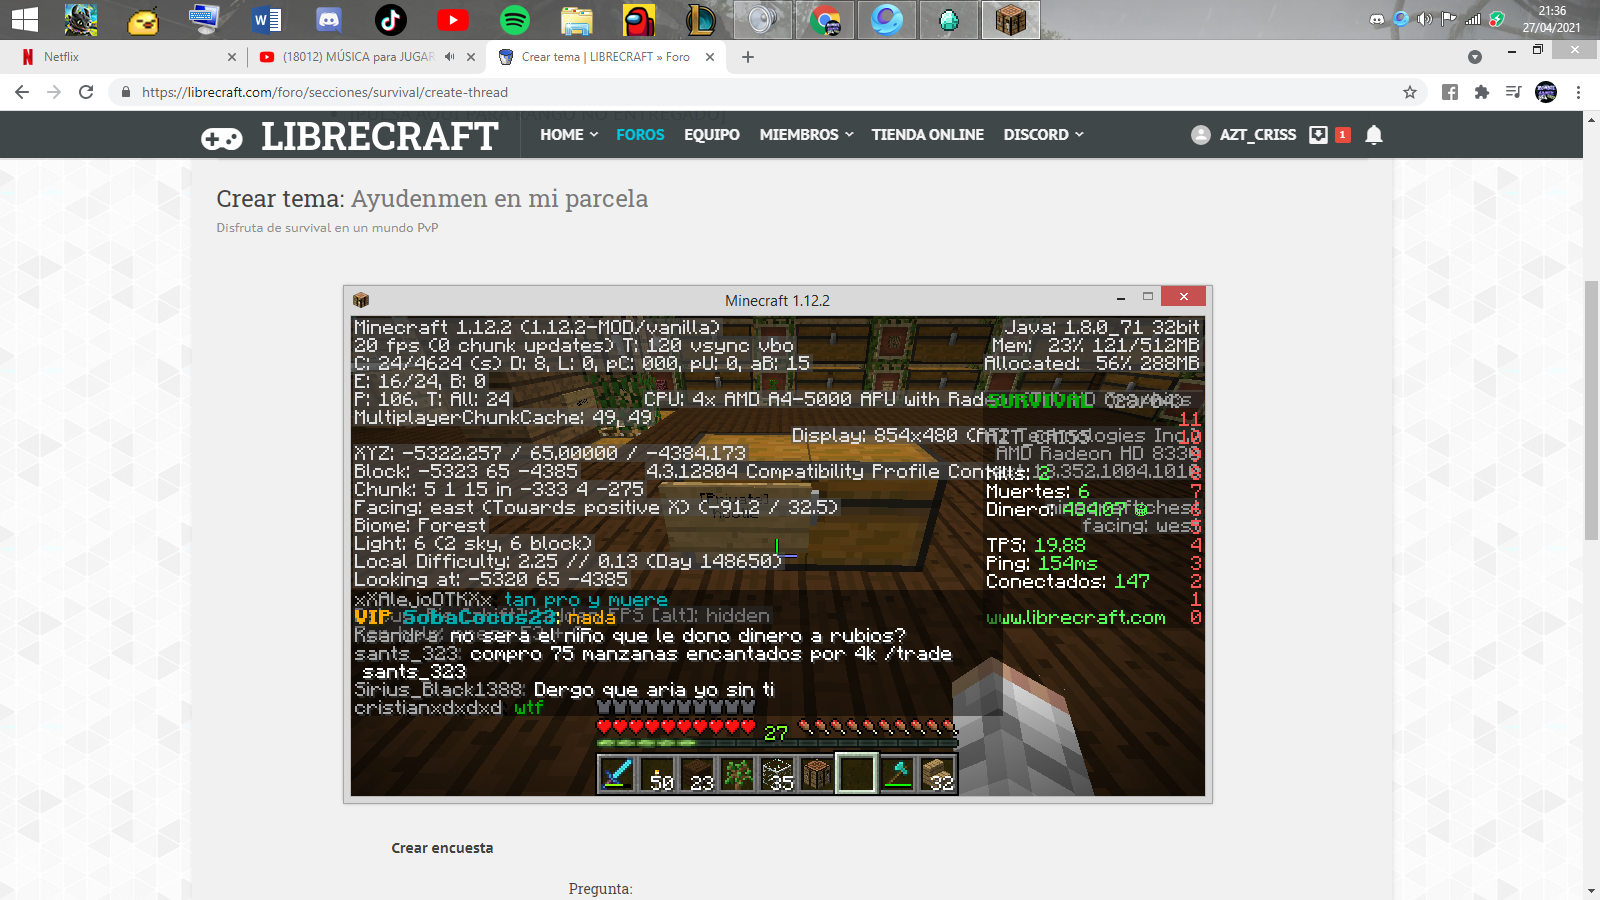The height and width of the screenshot is (900, 1600).
Task: Open the AZT_CRISS user profile
Action: coord(1244,135)
